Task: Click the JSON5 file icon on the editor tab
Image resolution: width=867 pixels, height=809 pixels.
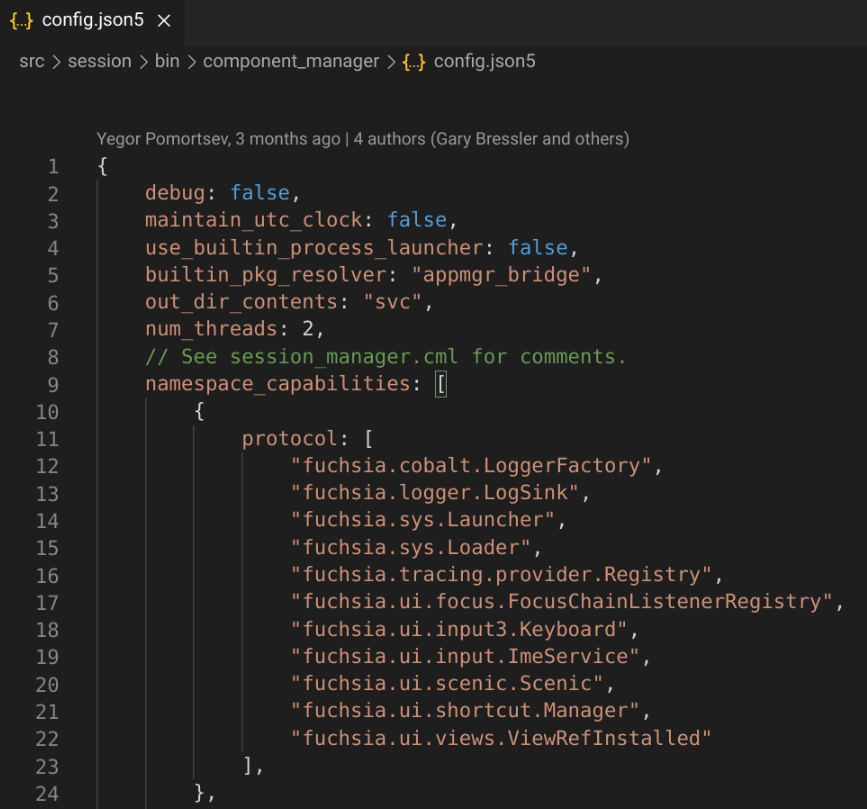Action: [20, 19]
